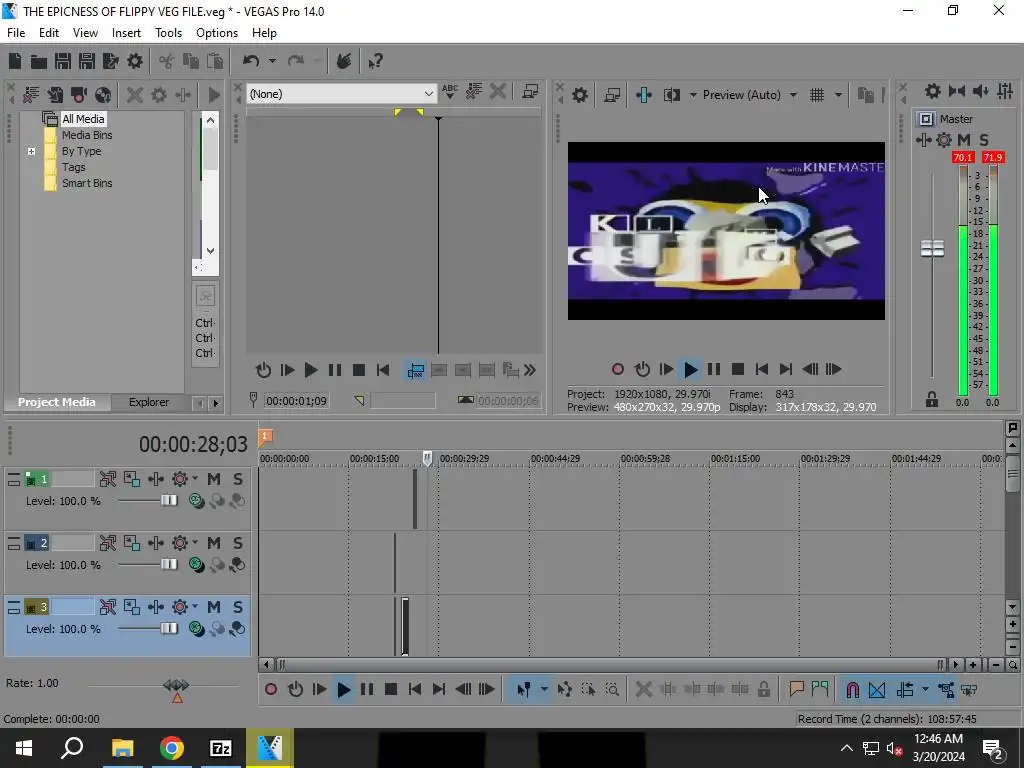This screenshot has width=1024, height=768.
Task: Open undo history dropdown arrow
Action: coord(272,61)
